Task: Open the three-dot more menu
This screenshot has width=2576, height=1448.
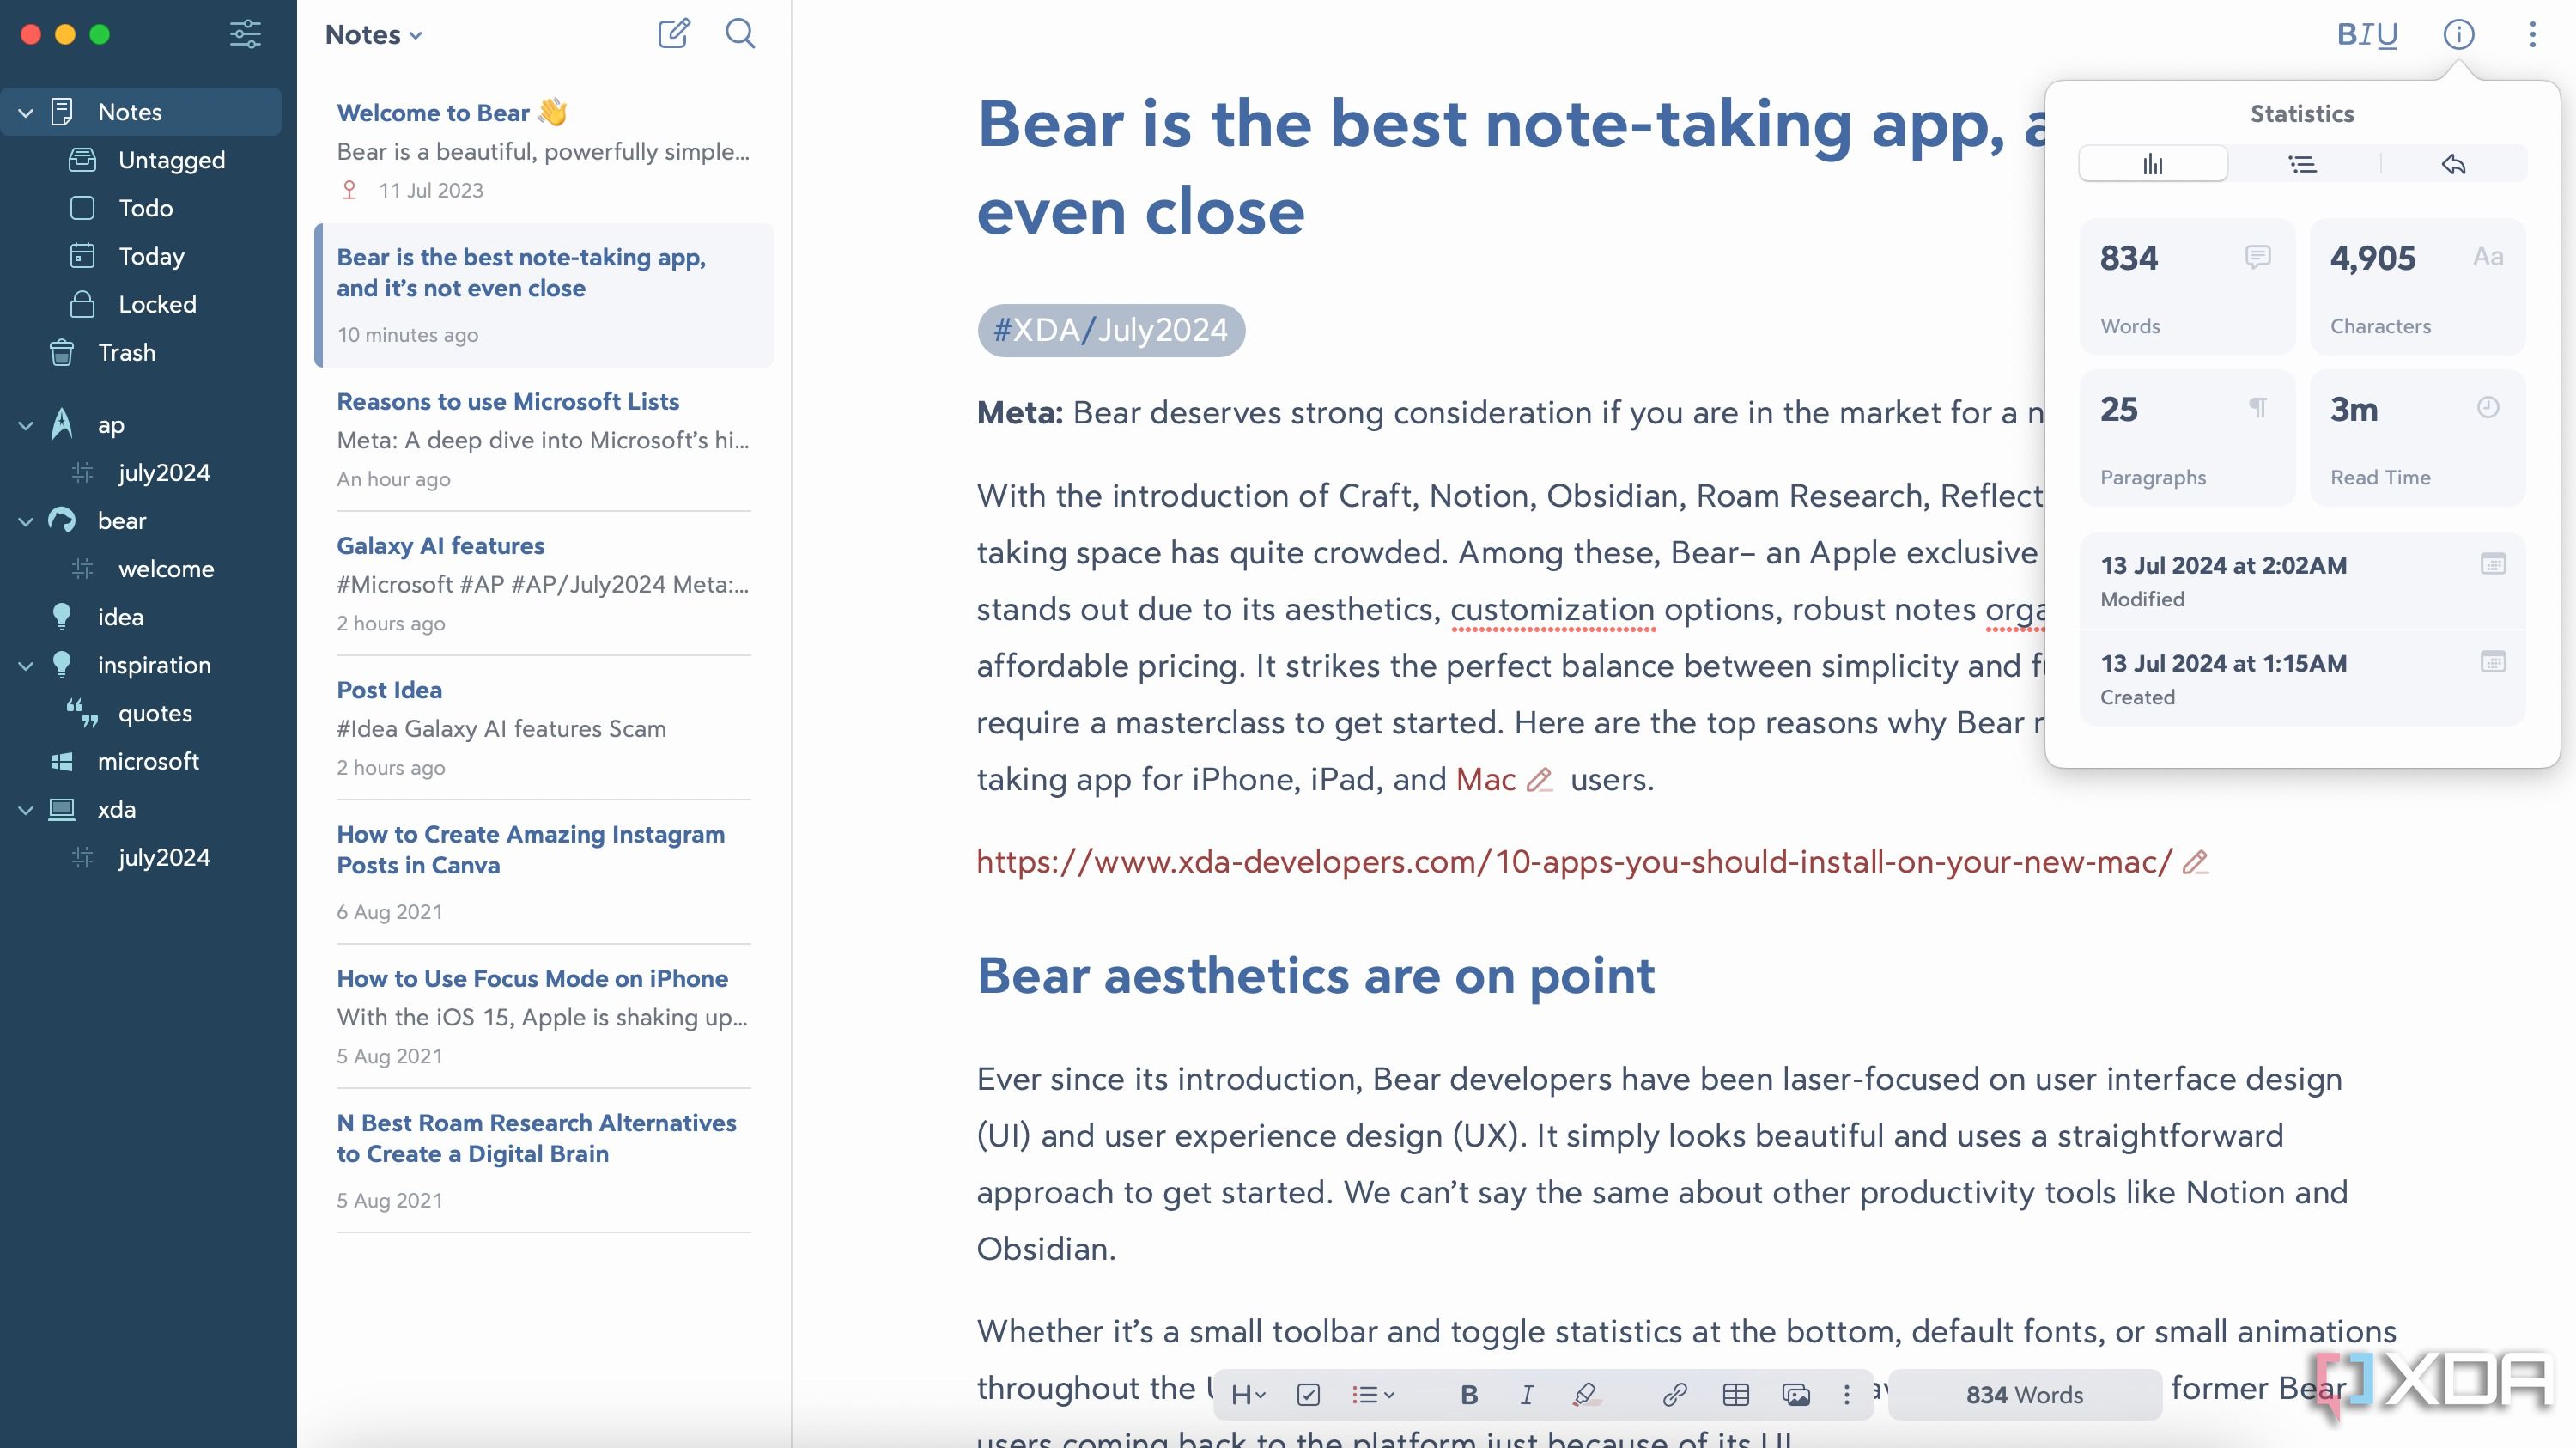Action: (2532, 34)
